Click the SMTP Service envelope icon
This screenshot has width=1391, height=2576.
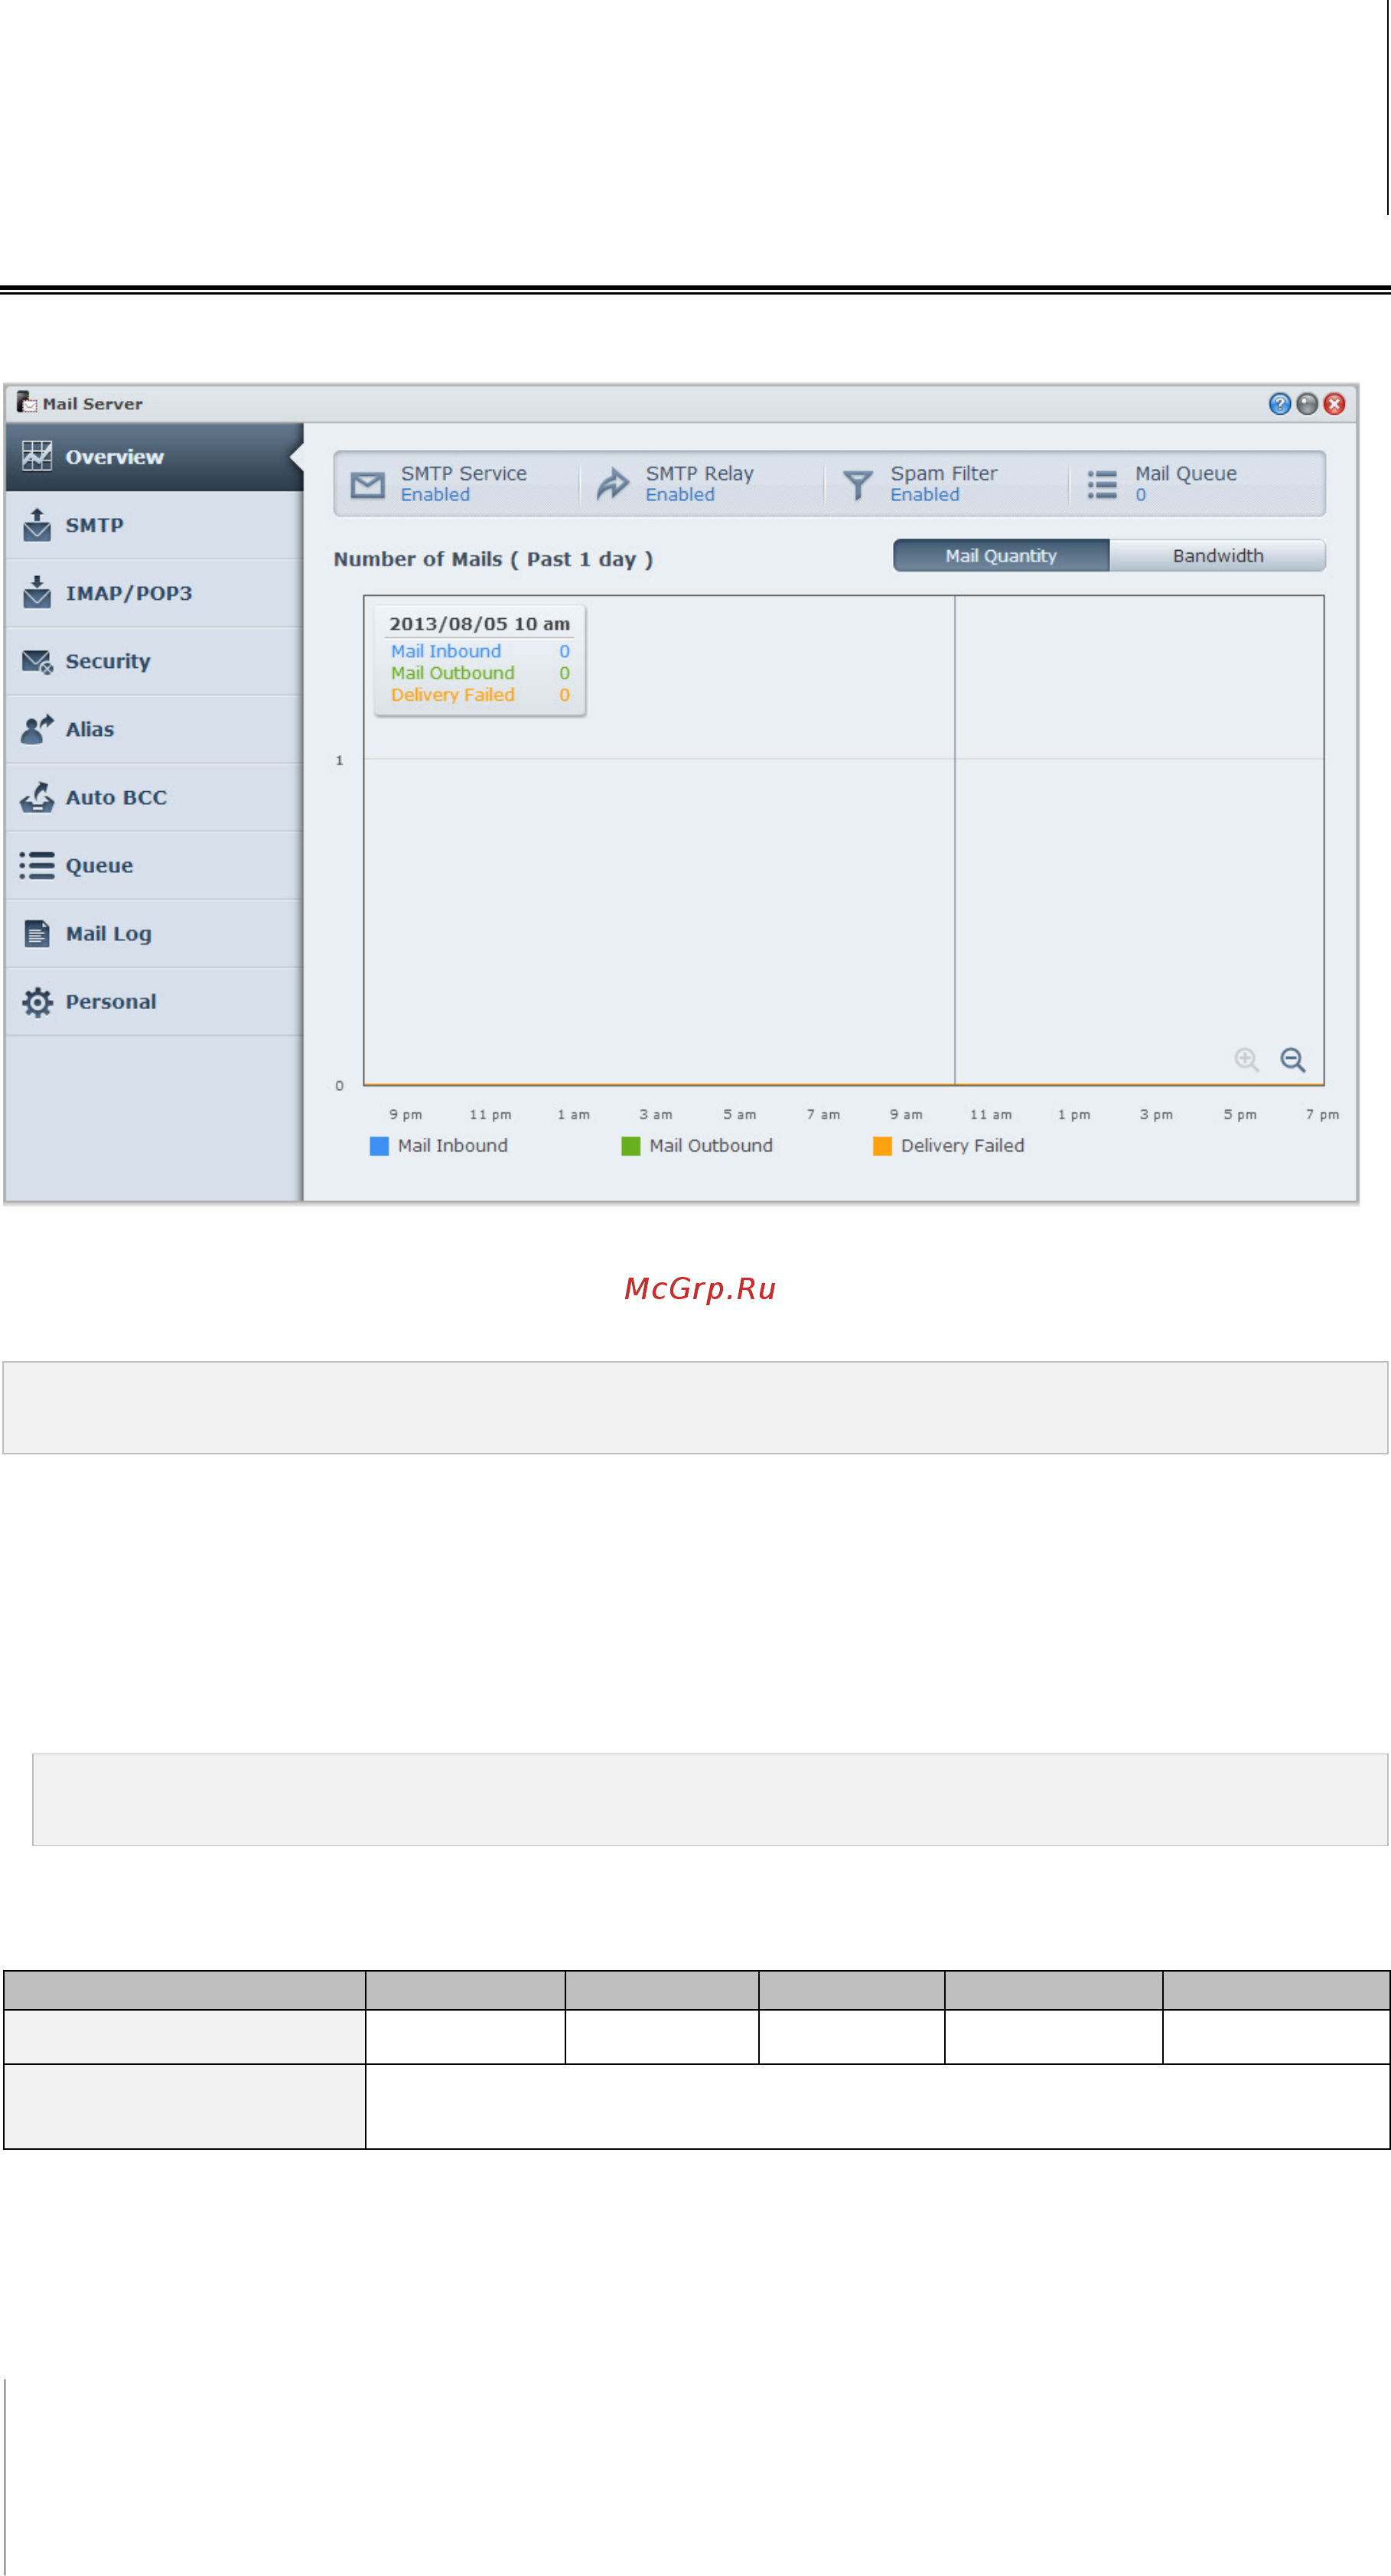coord(368,485)
